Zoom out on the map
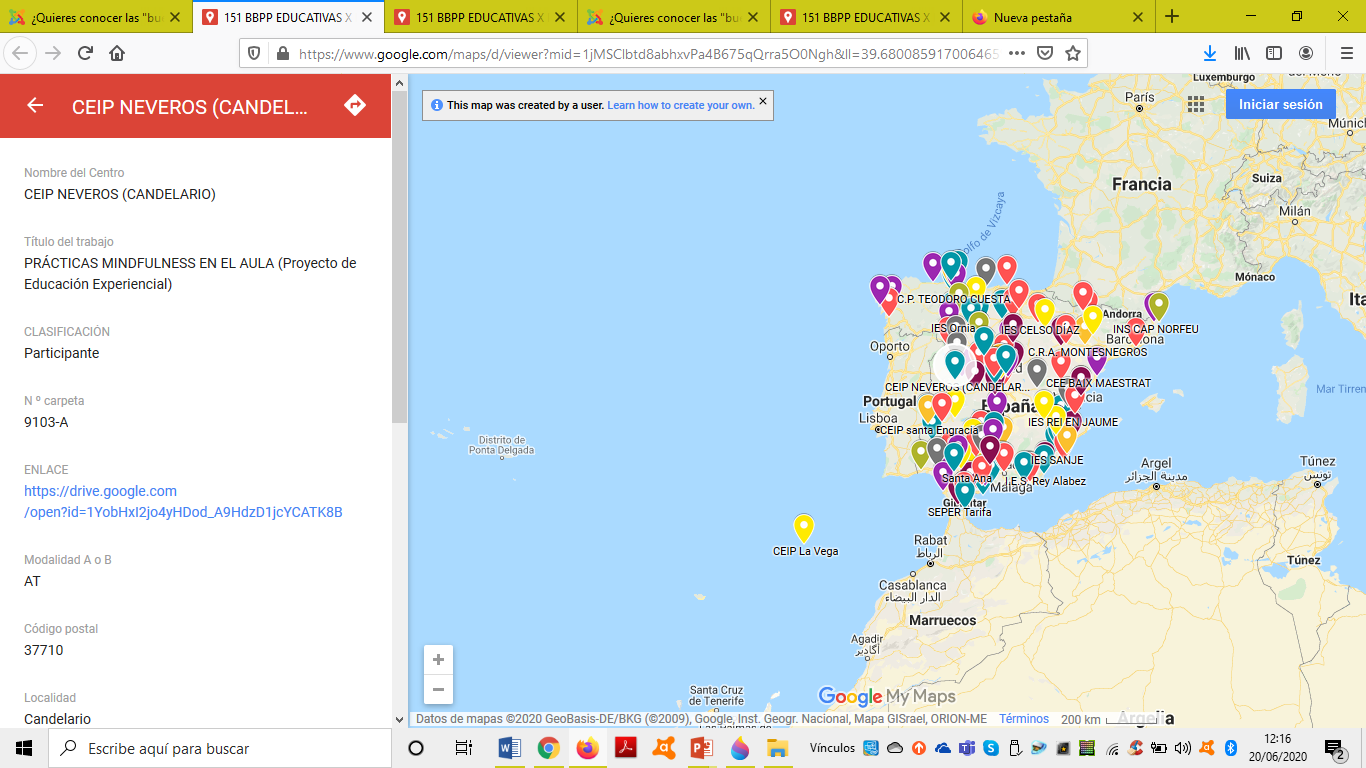Viewport: 1366px width, 768px height. 438,689
